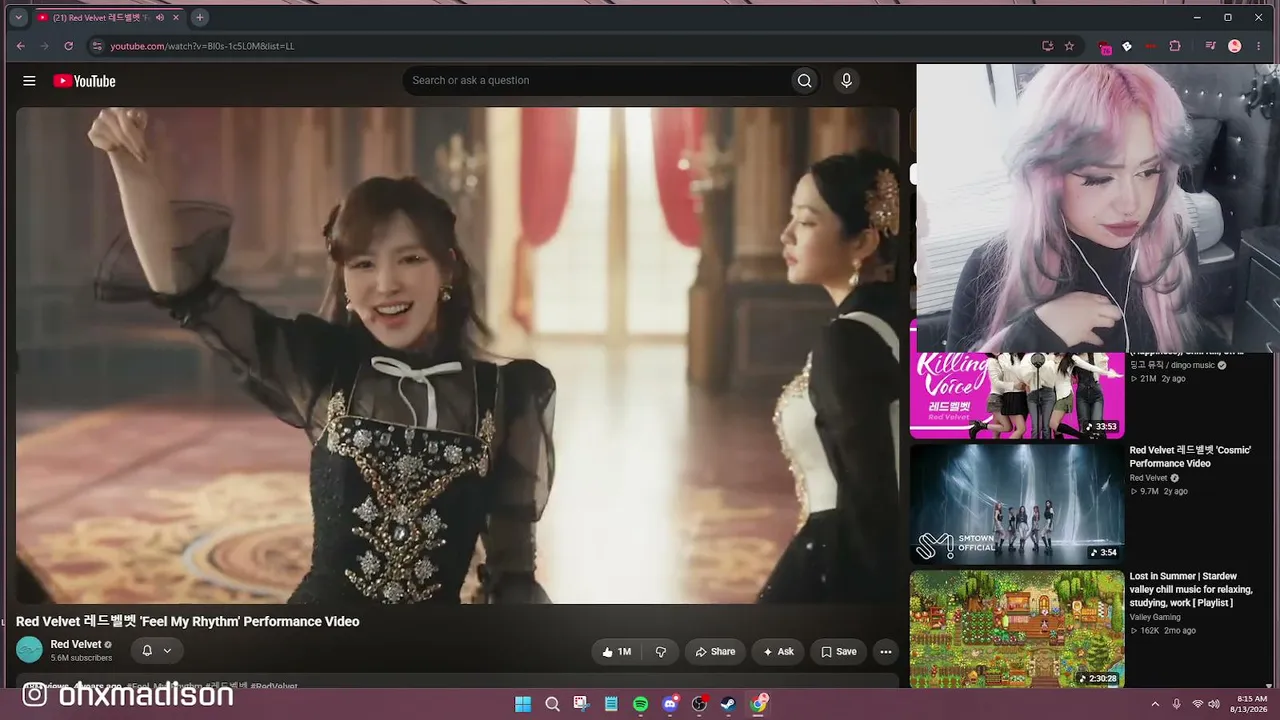Open the dingo music channel link
Viewport: 1280px width, 720px height.
coord(1172,365)
